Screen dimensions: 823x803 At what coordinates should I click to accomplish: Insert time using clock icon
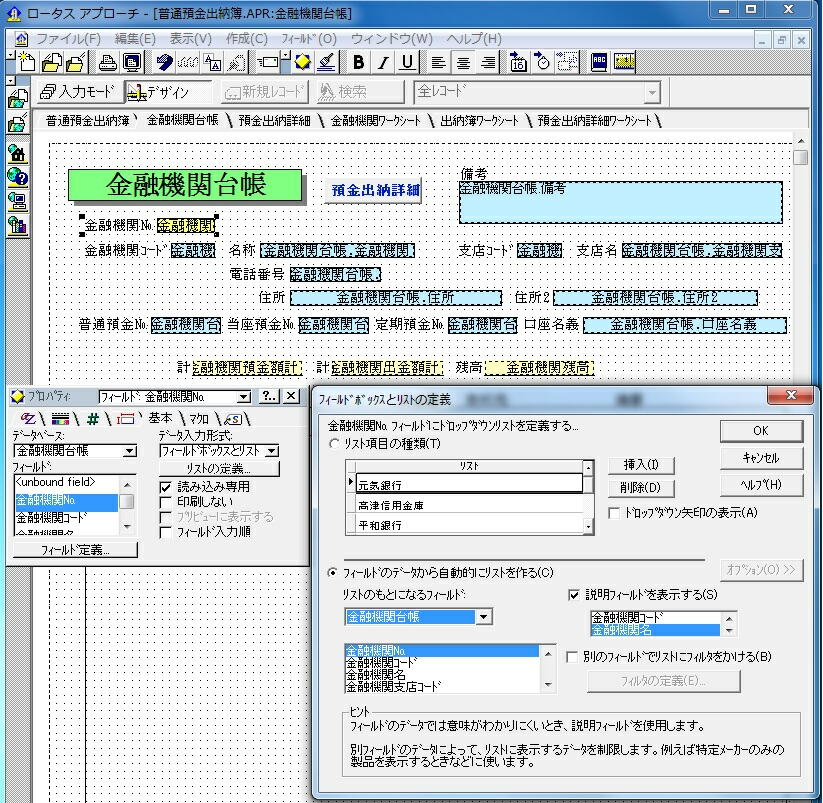tap(543, 62)
